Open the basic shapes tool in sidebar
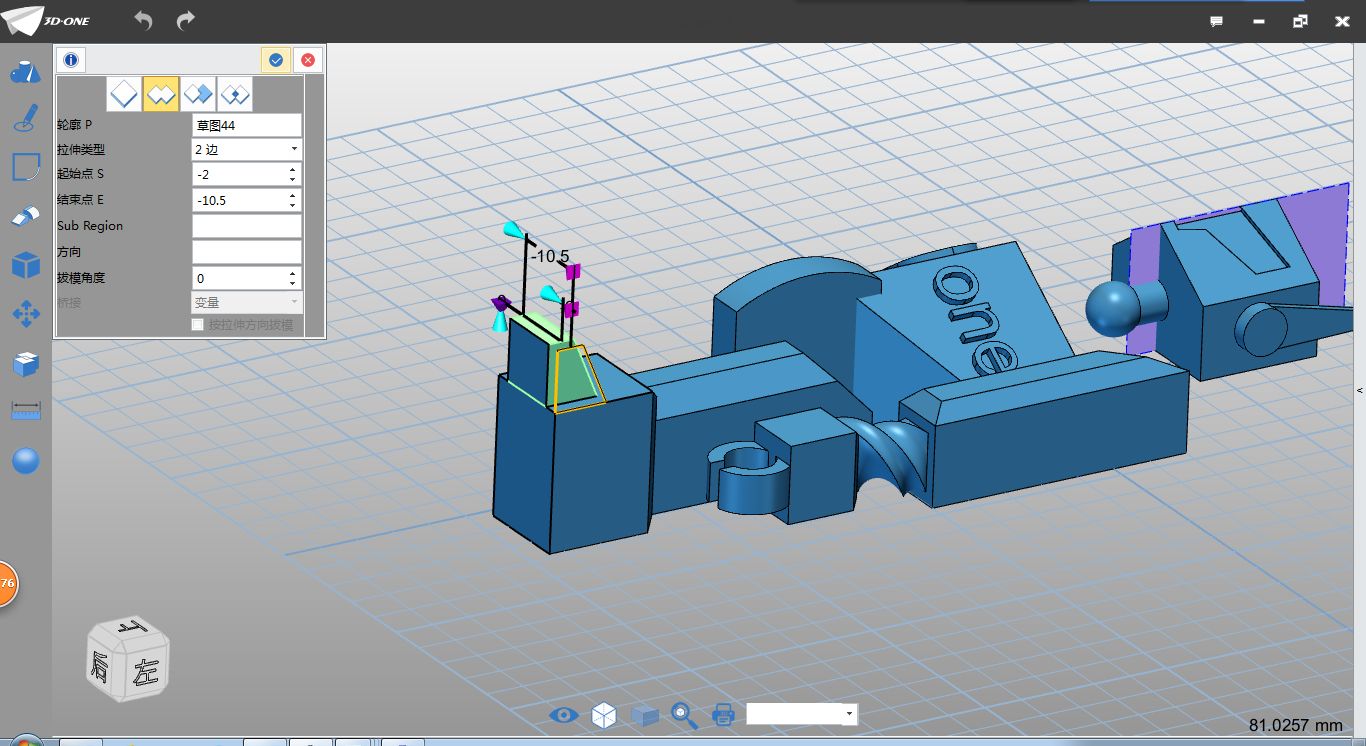The image size is (1366, 746). click(25, 73)
